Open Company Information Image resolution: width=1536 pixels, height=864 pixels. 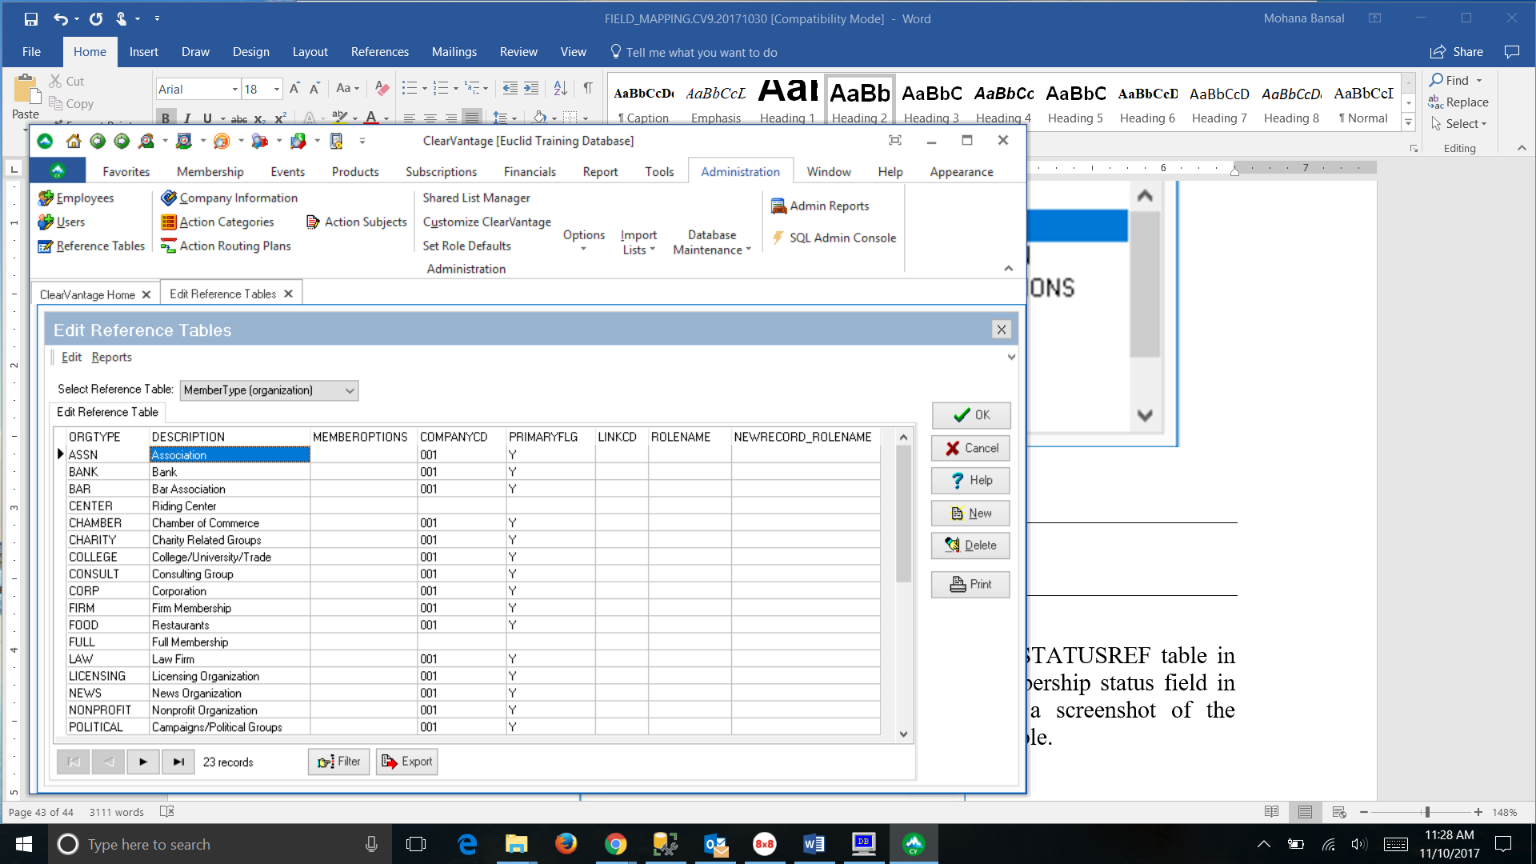click(x=230, y=198)
